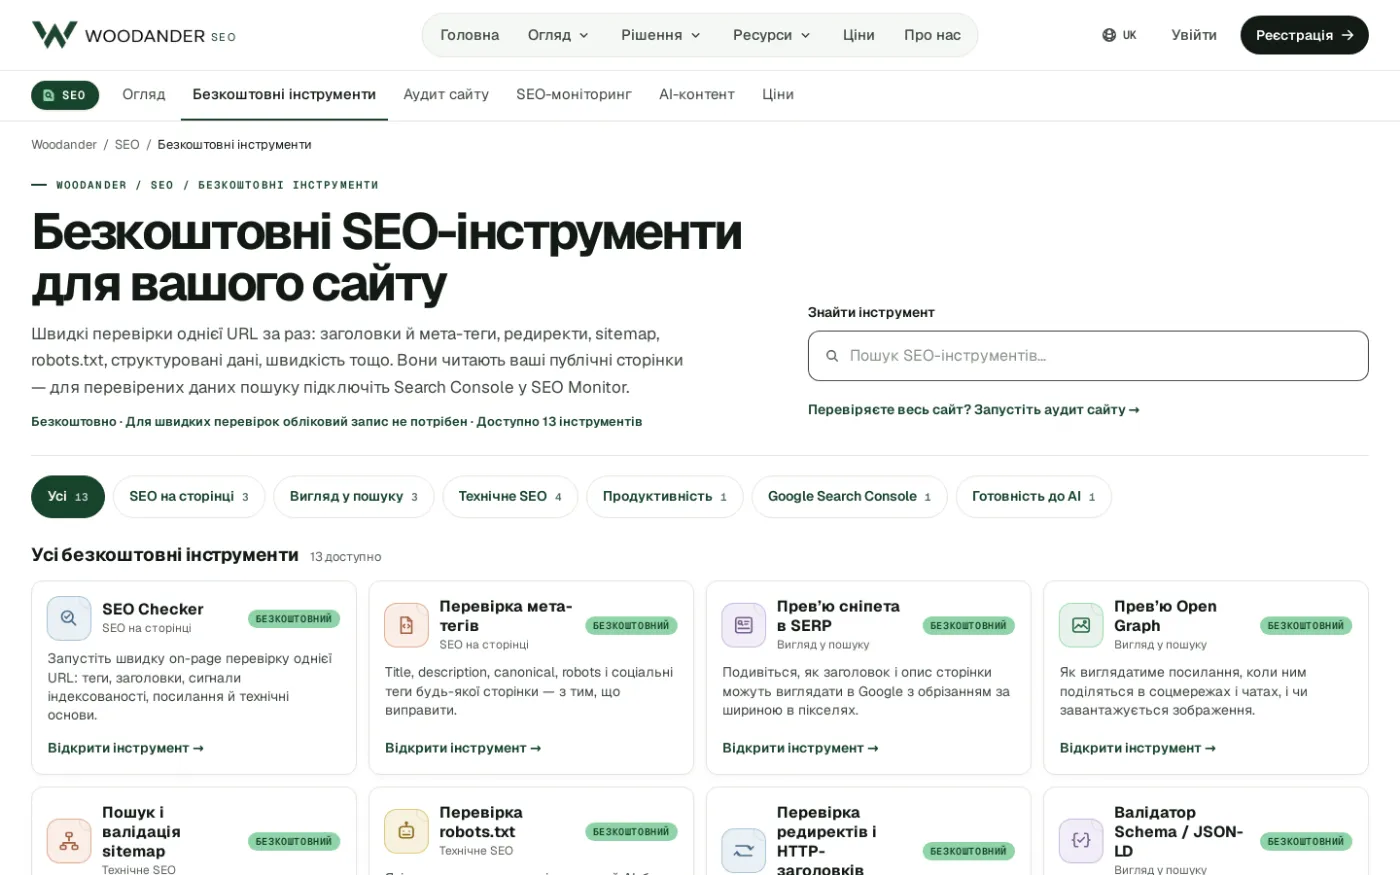Click the Реєстрація button

1304,35
